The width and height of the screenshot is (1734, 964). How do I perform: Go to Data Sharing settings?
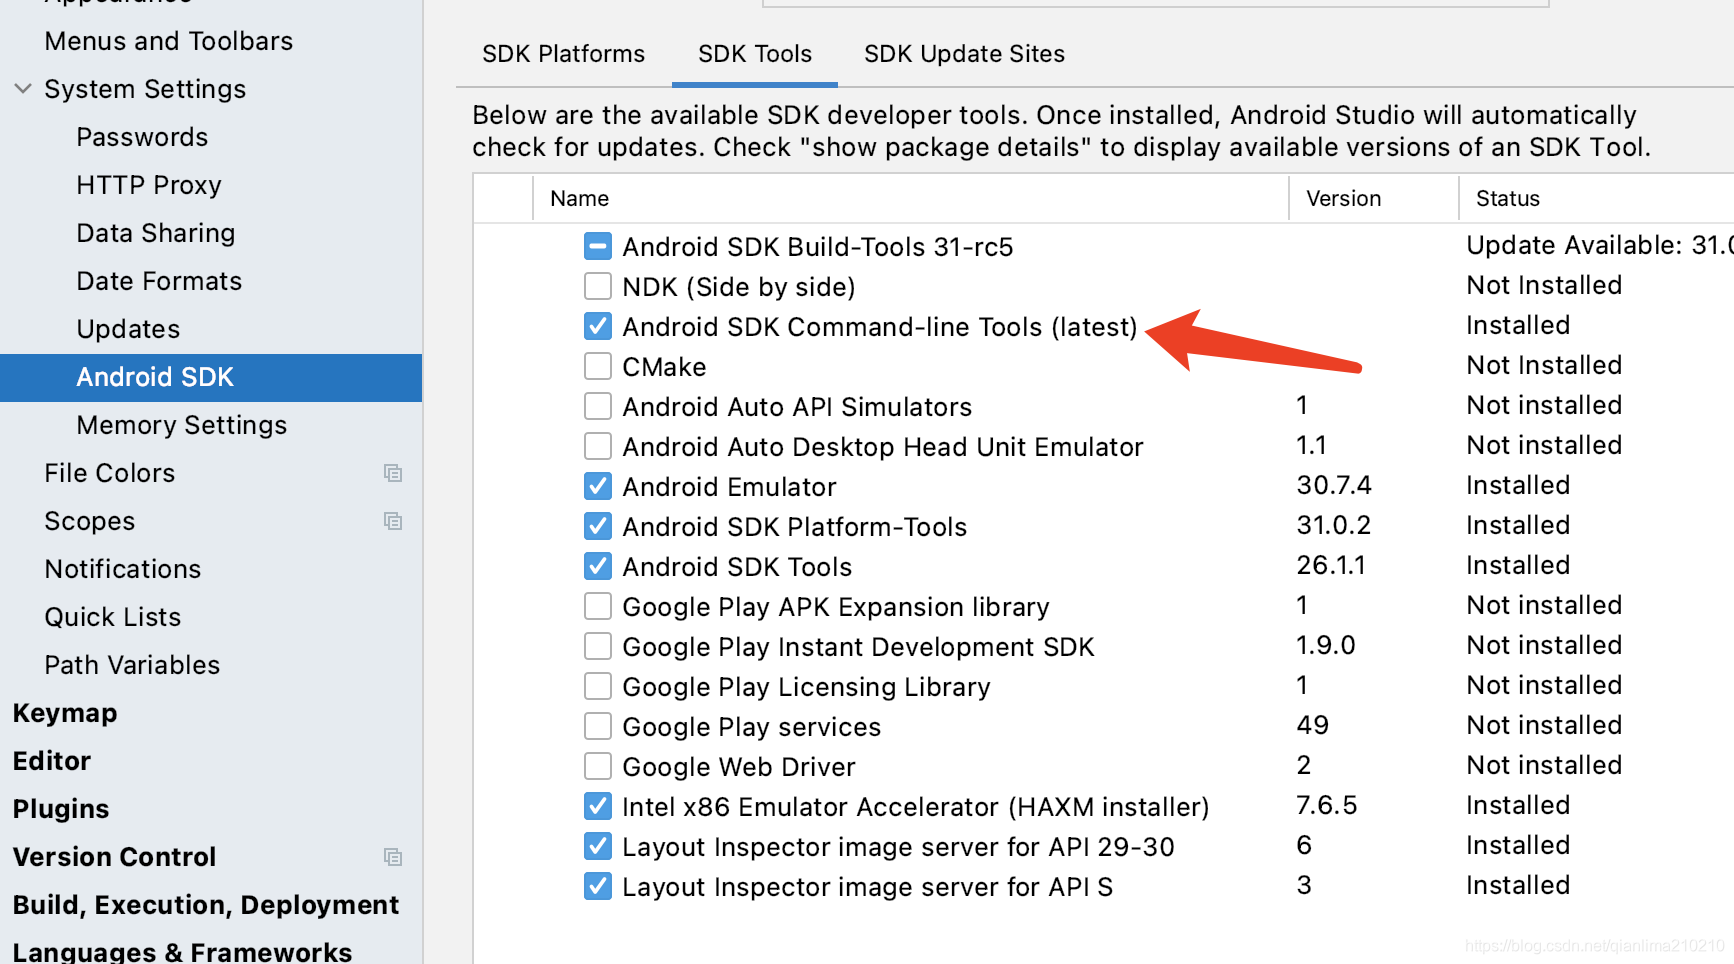click(x=156, y=233)
